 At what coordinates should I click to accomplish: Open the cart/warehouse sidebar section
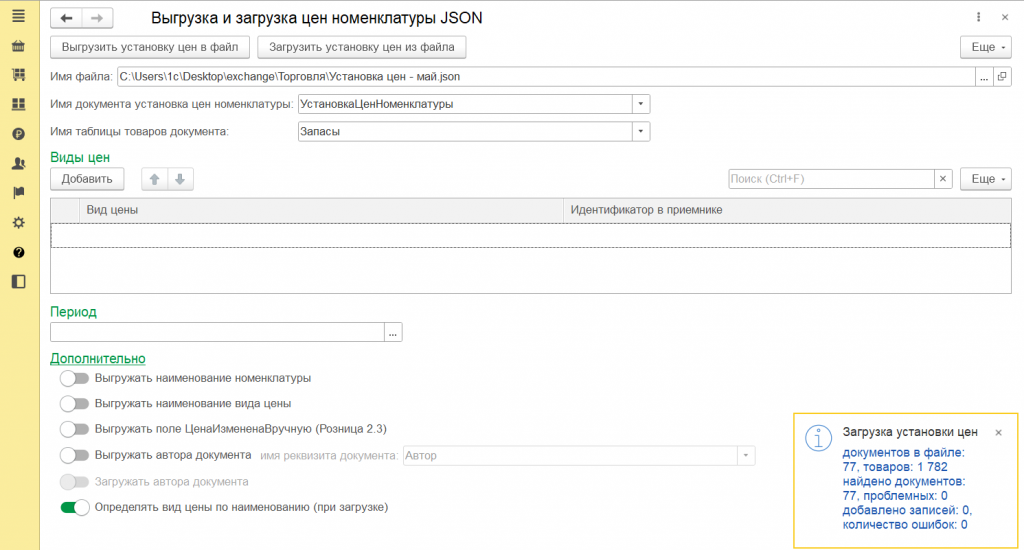(x=18, y=74)
